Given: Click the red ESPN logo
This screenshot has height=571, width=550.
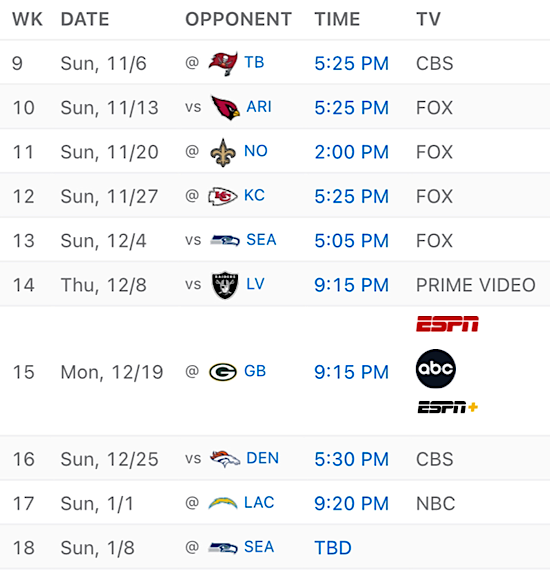Looking at the screenshot, I should 448,324.
